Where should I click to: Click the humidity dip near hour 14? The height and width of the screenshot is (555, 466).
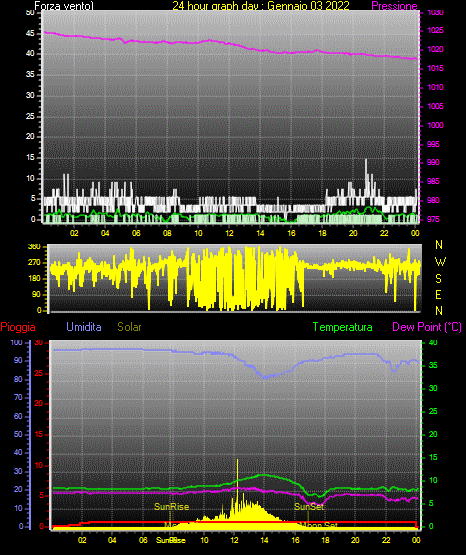click(265, 377)
